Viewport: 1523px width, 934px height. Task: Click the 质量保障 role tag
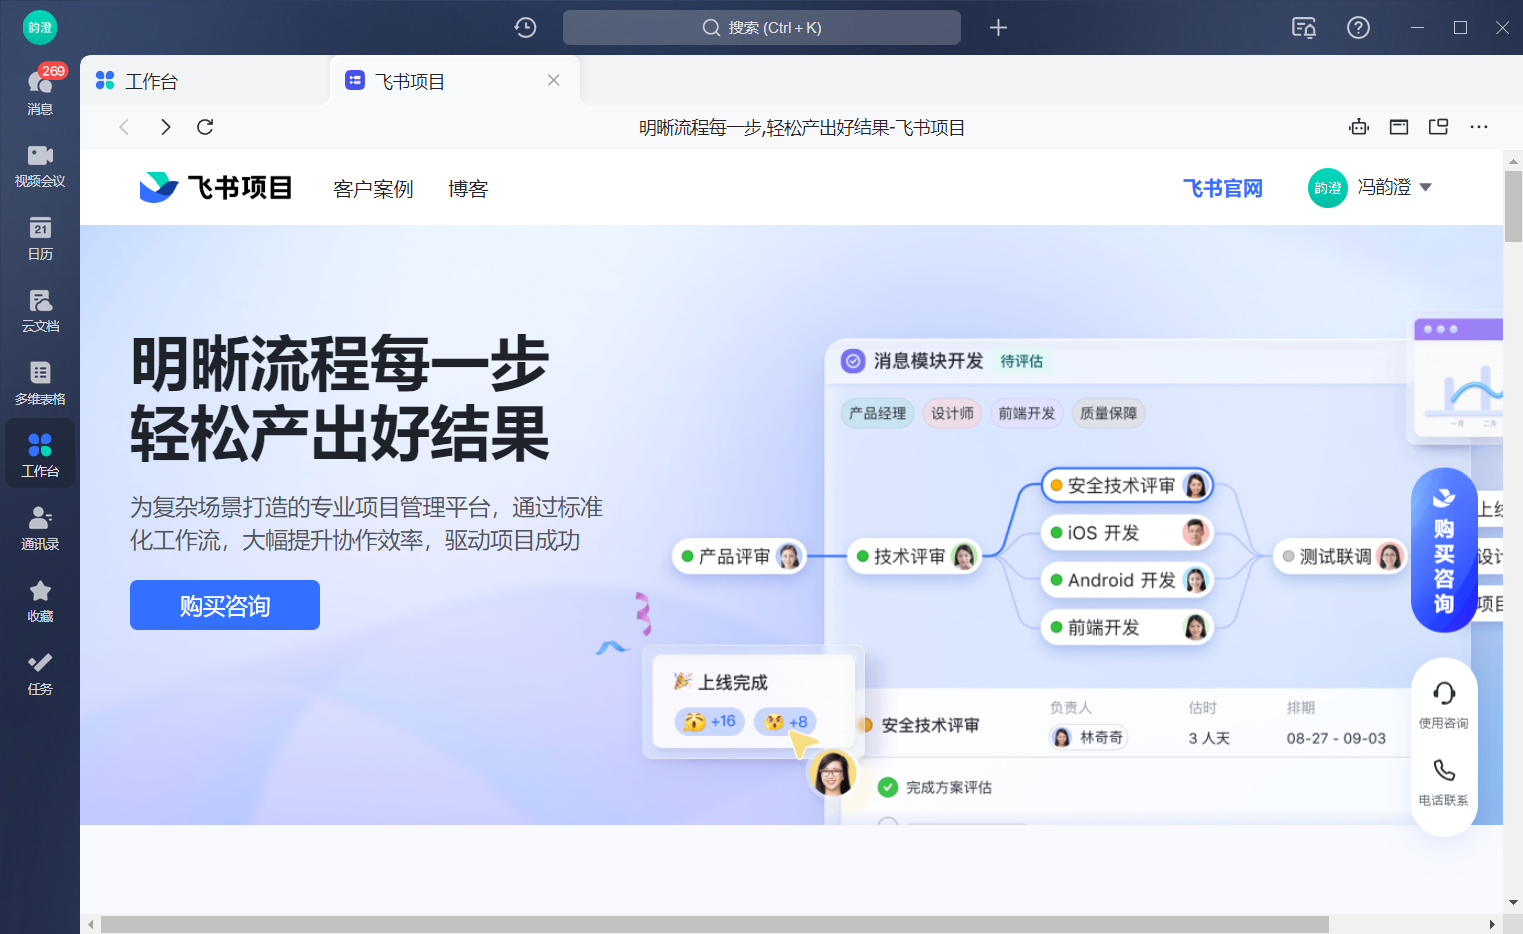coord(1108,413)
